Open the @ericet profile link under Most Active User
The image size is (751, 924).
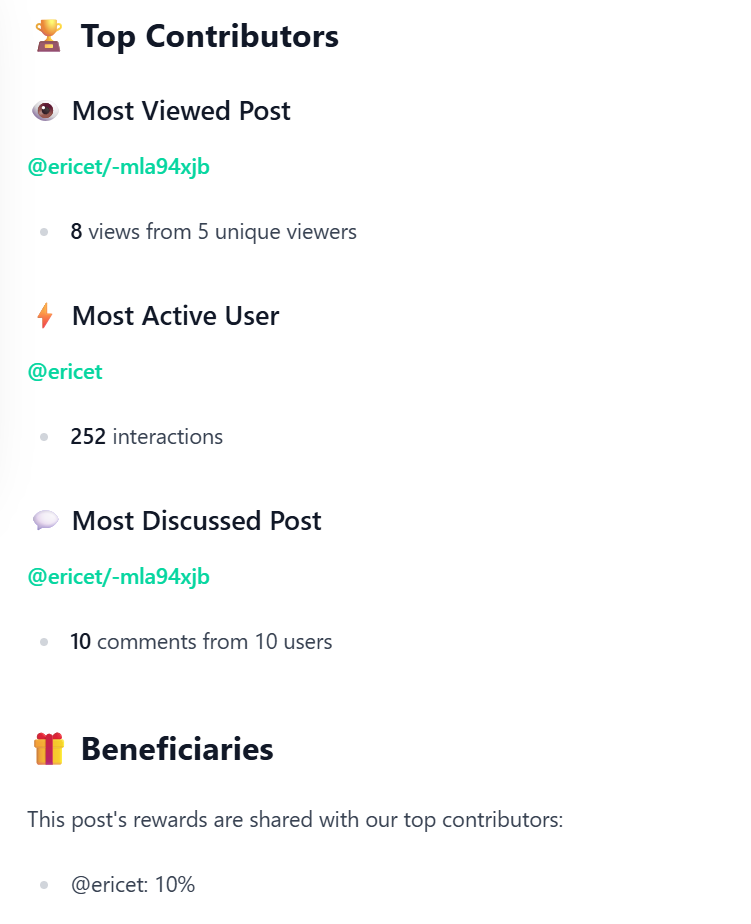pos(65,372)
